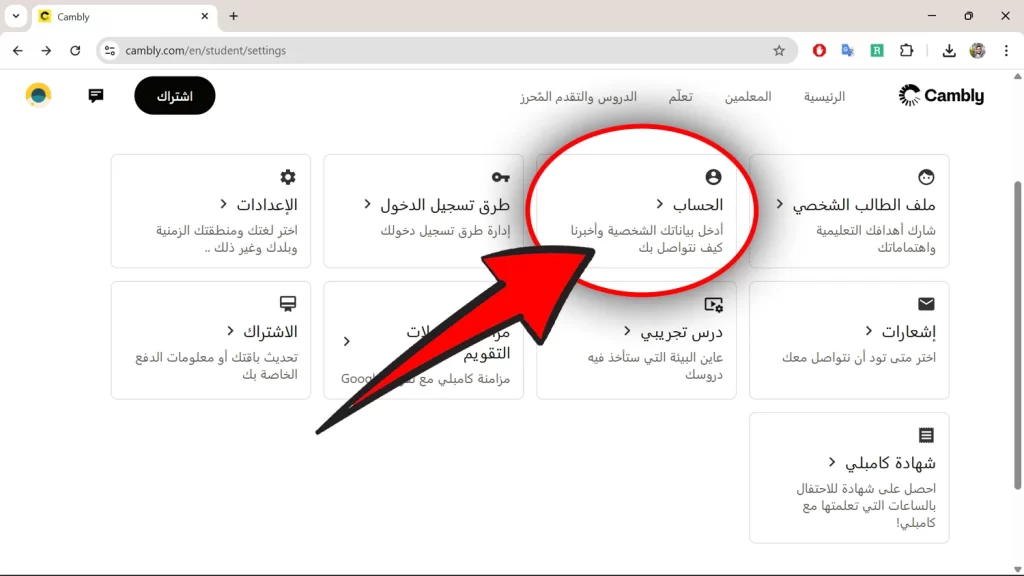Click the monitor icon on الاشتراك card
Viewport: 1024px width, 576px height.
pyautogui.click(x=287, y=303)
